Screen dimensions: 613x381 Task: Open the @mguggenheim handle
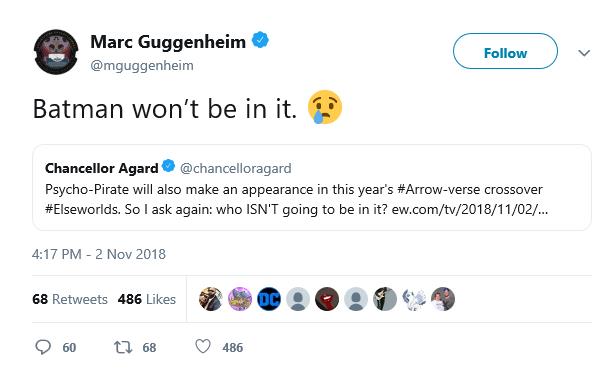pos(142,65)
